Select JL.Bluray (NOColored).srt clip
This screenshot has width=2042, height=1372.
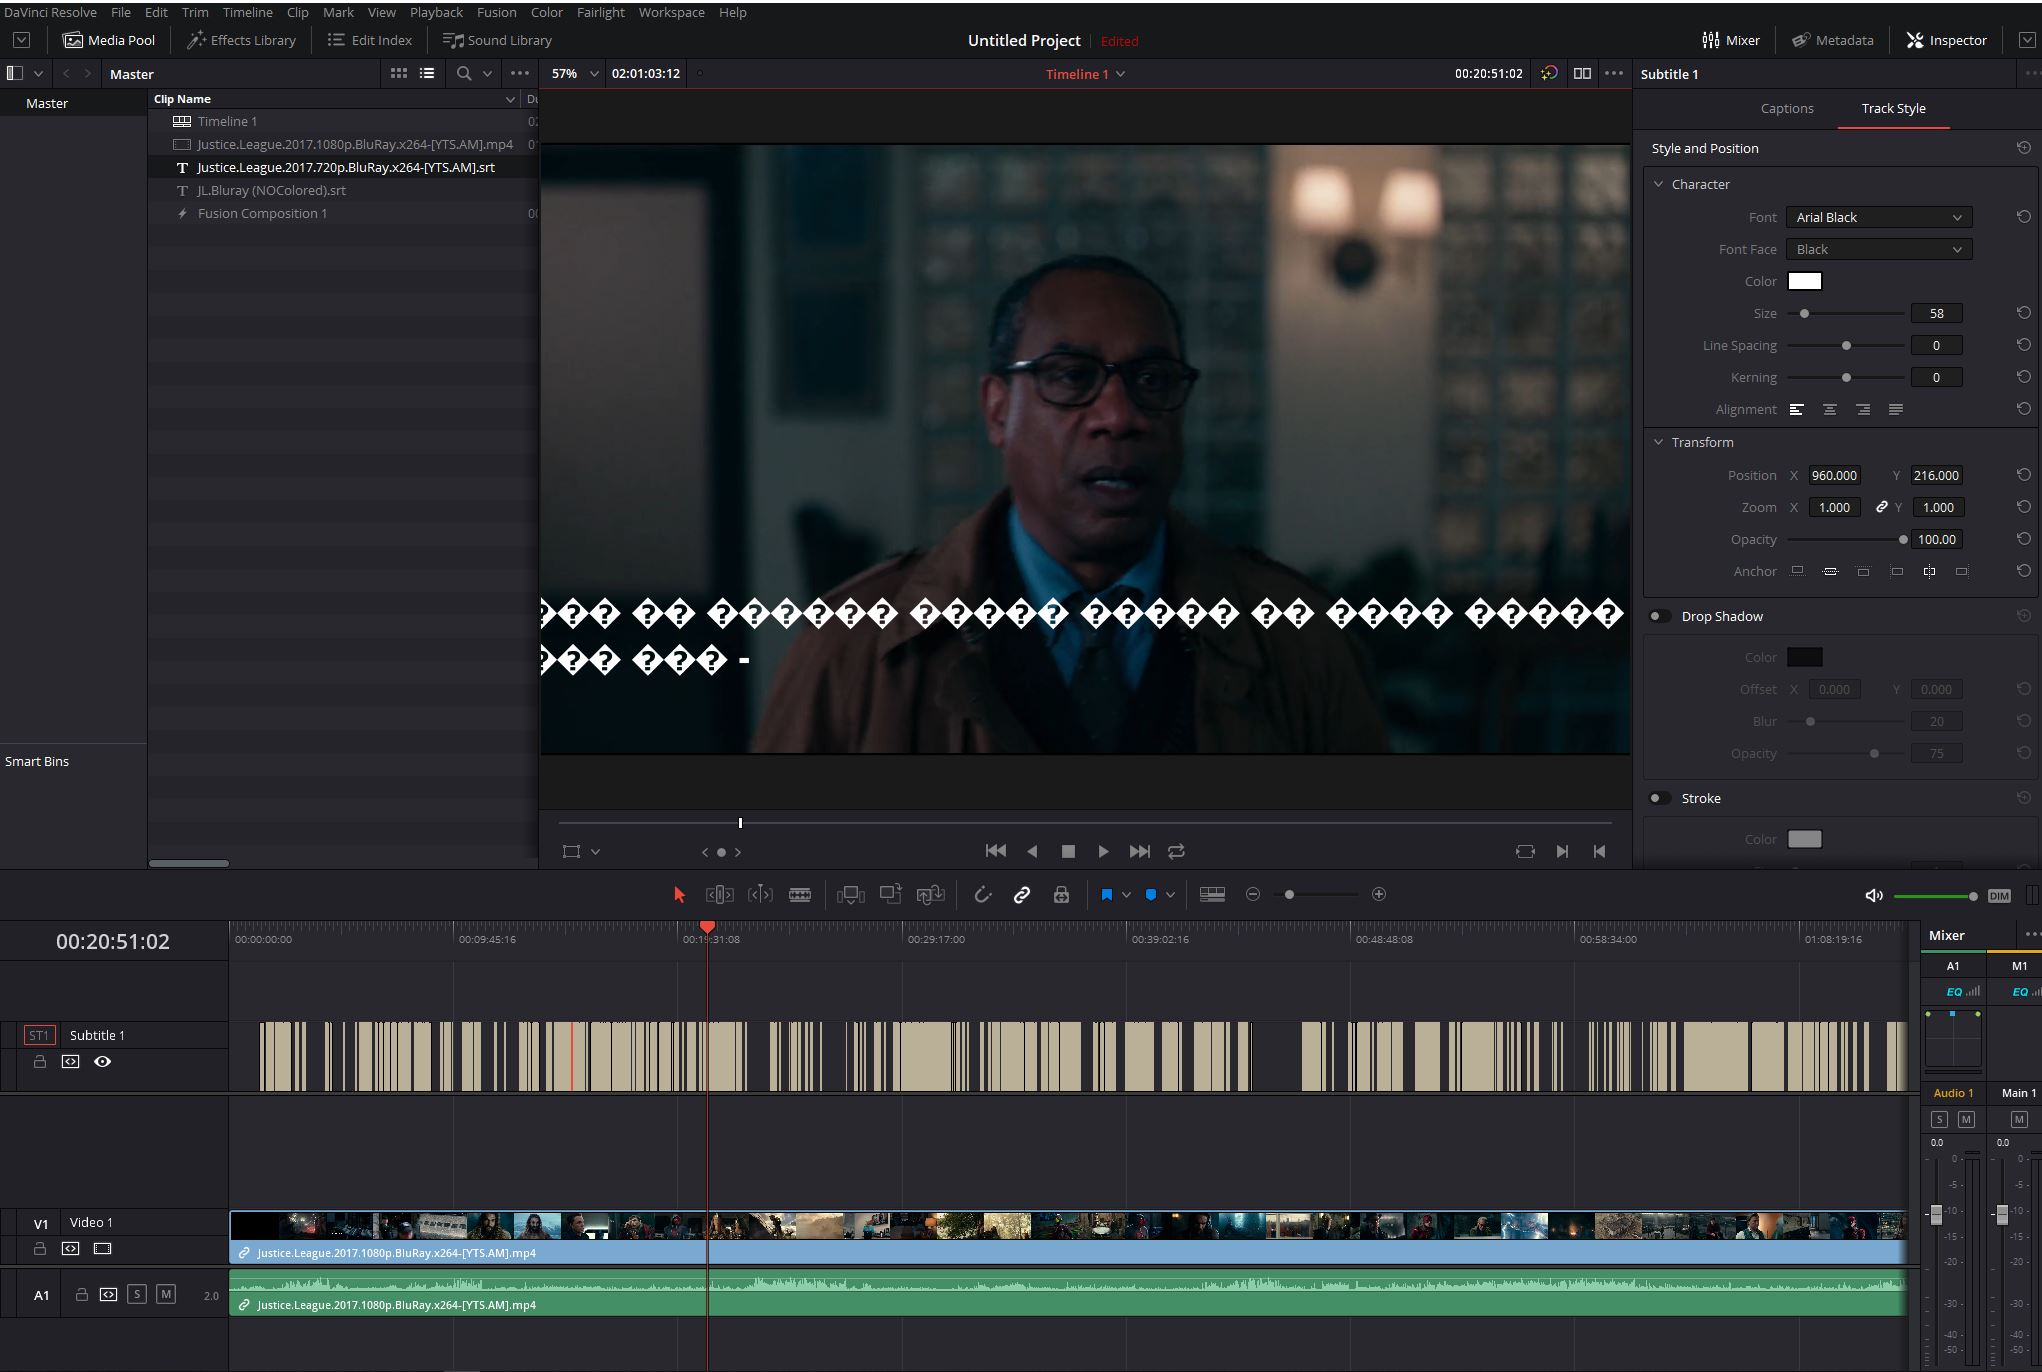coord(271,190)
